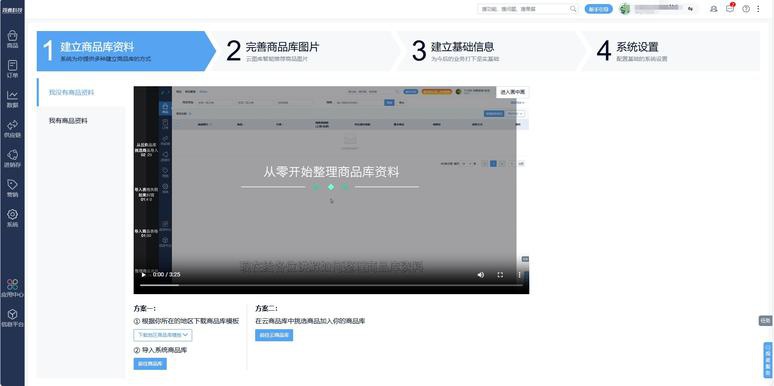The image size is (774, 386).
Task: Open the 营销 (marketing) tag sidebar icon
Action: pyautogui.click(x=12, y=188)
